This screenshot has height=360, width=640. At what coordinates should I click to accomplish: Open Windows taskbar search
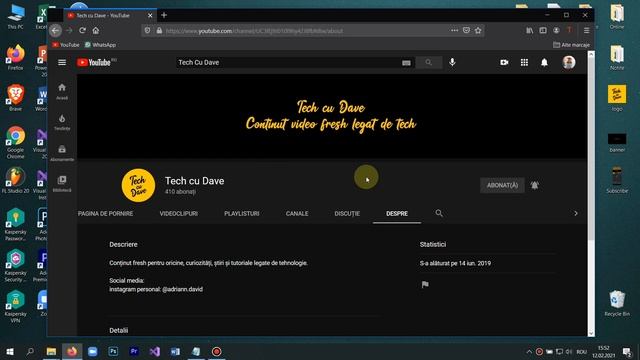(x=30, y=351)
